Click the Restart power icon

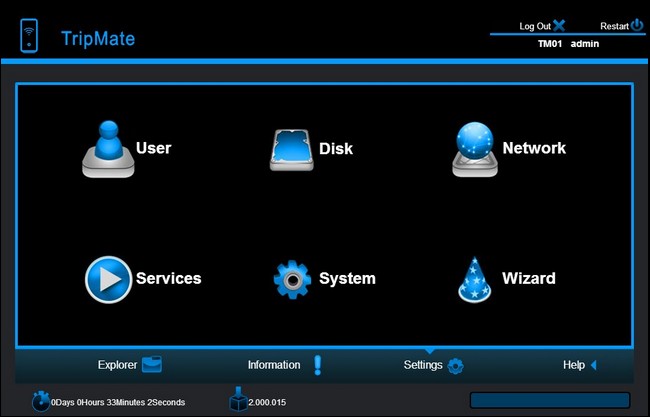pyautogui.click(x=637, y=25)
